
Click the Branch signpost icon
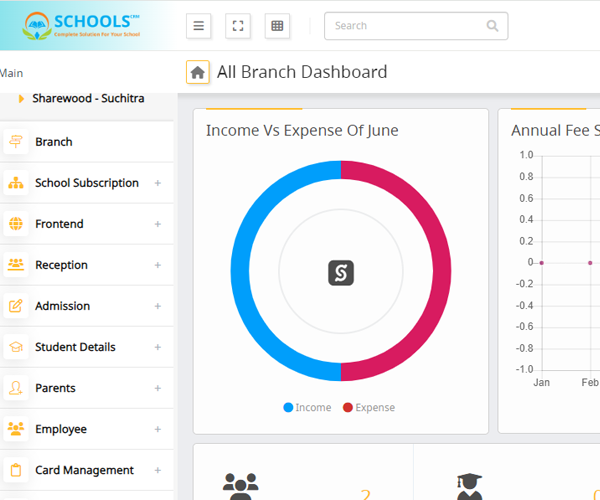16,142
